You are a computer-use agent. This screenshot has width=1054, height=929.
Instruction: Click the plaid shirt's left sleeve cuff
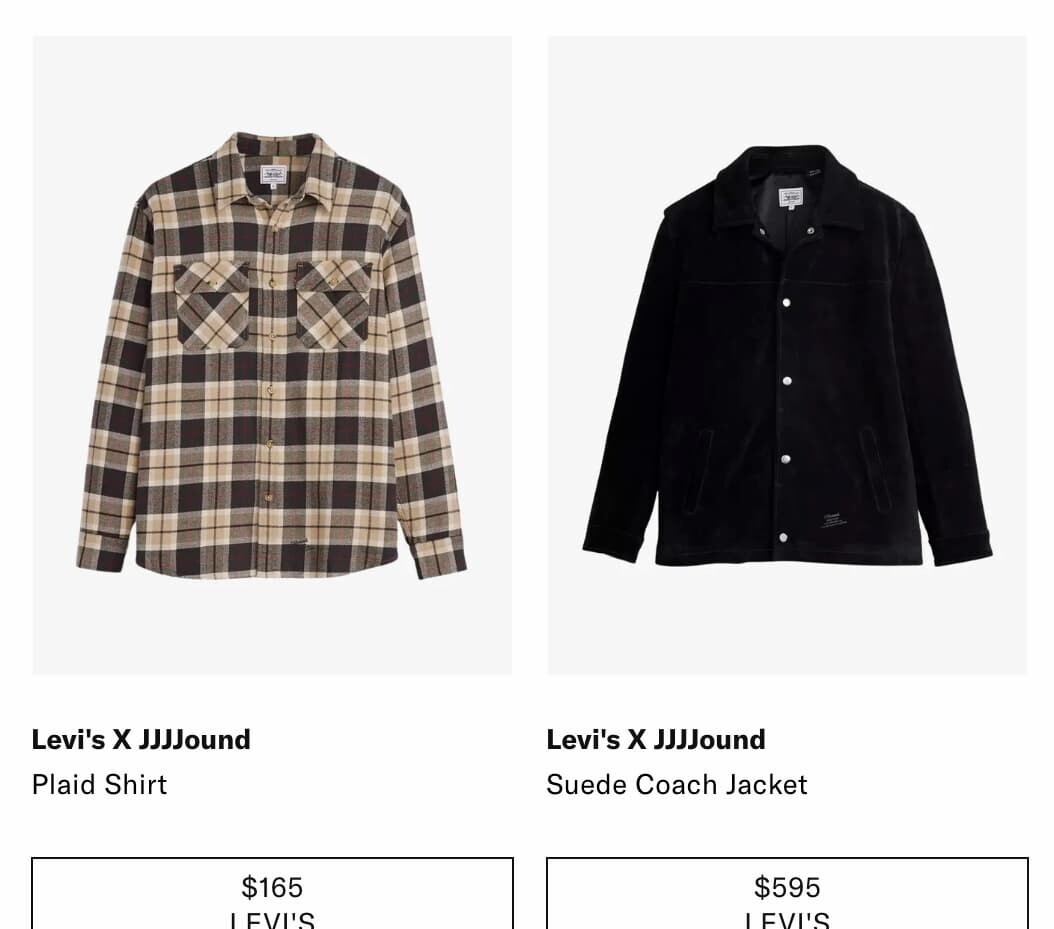click(x=101, y=549)
